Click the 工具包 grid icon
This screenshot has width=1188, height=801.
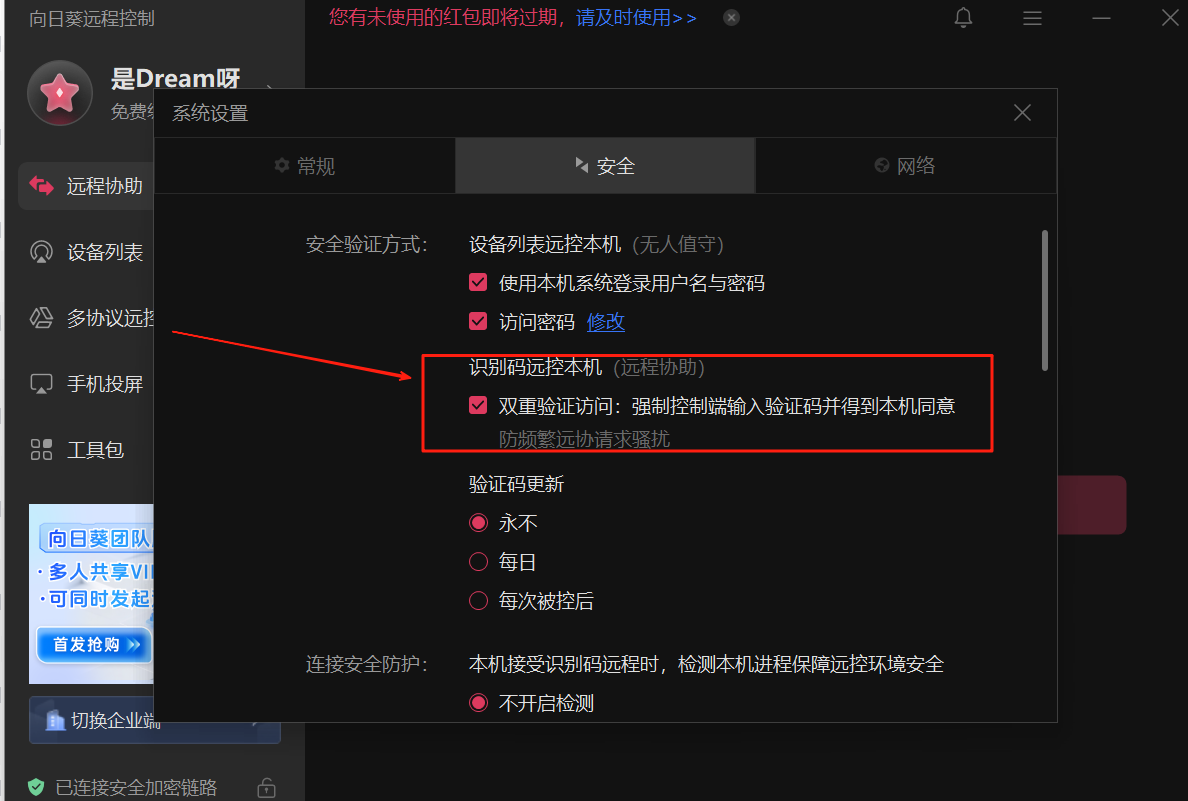[x=41, y=449]
